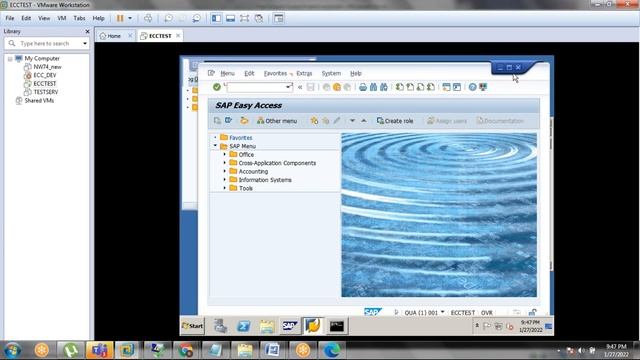Expand the Favorites folder node
640x360 pixels.
point(216,138)
